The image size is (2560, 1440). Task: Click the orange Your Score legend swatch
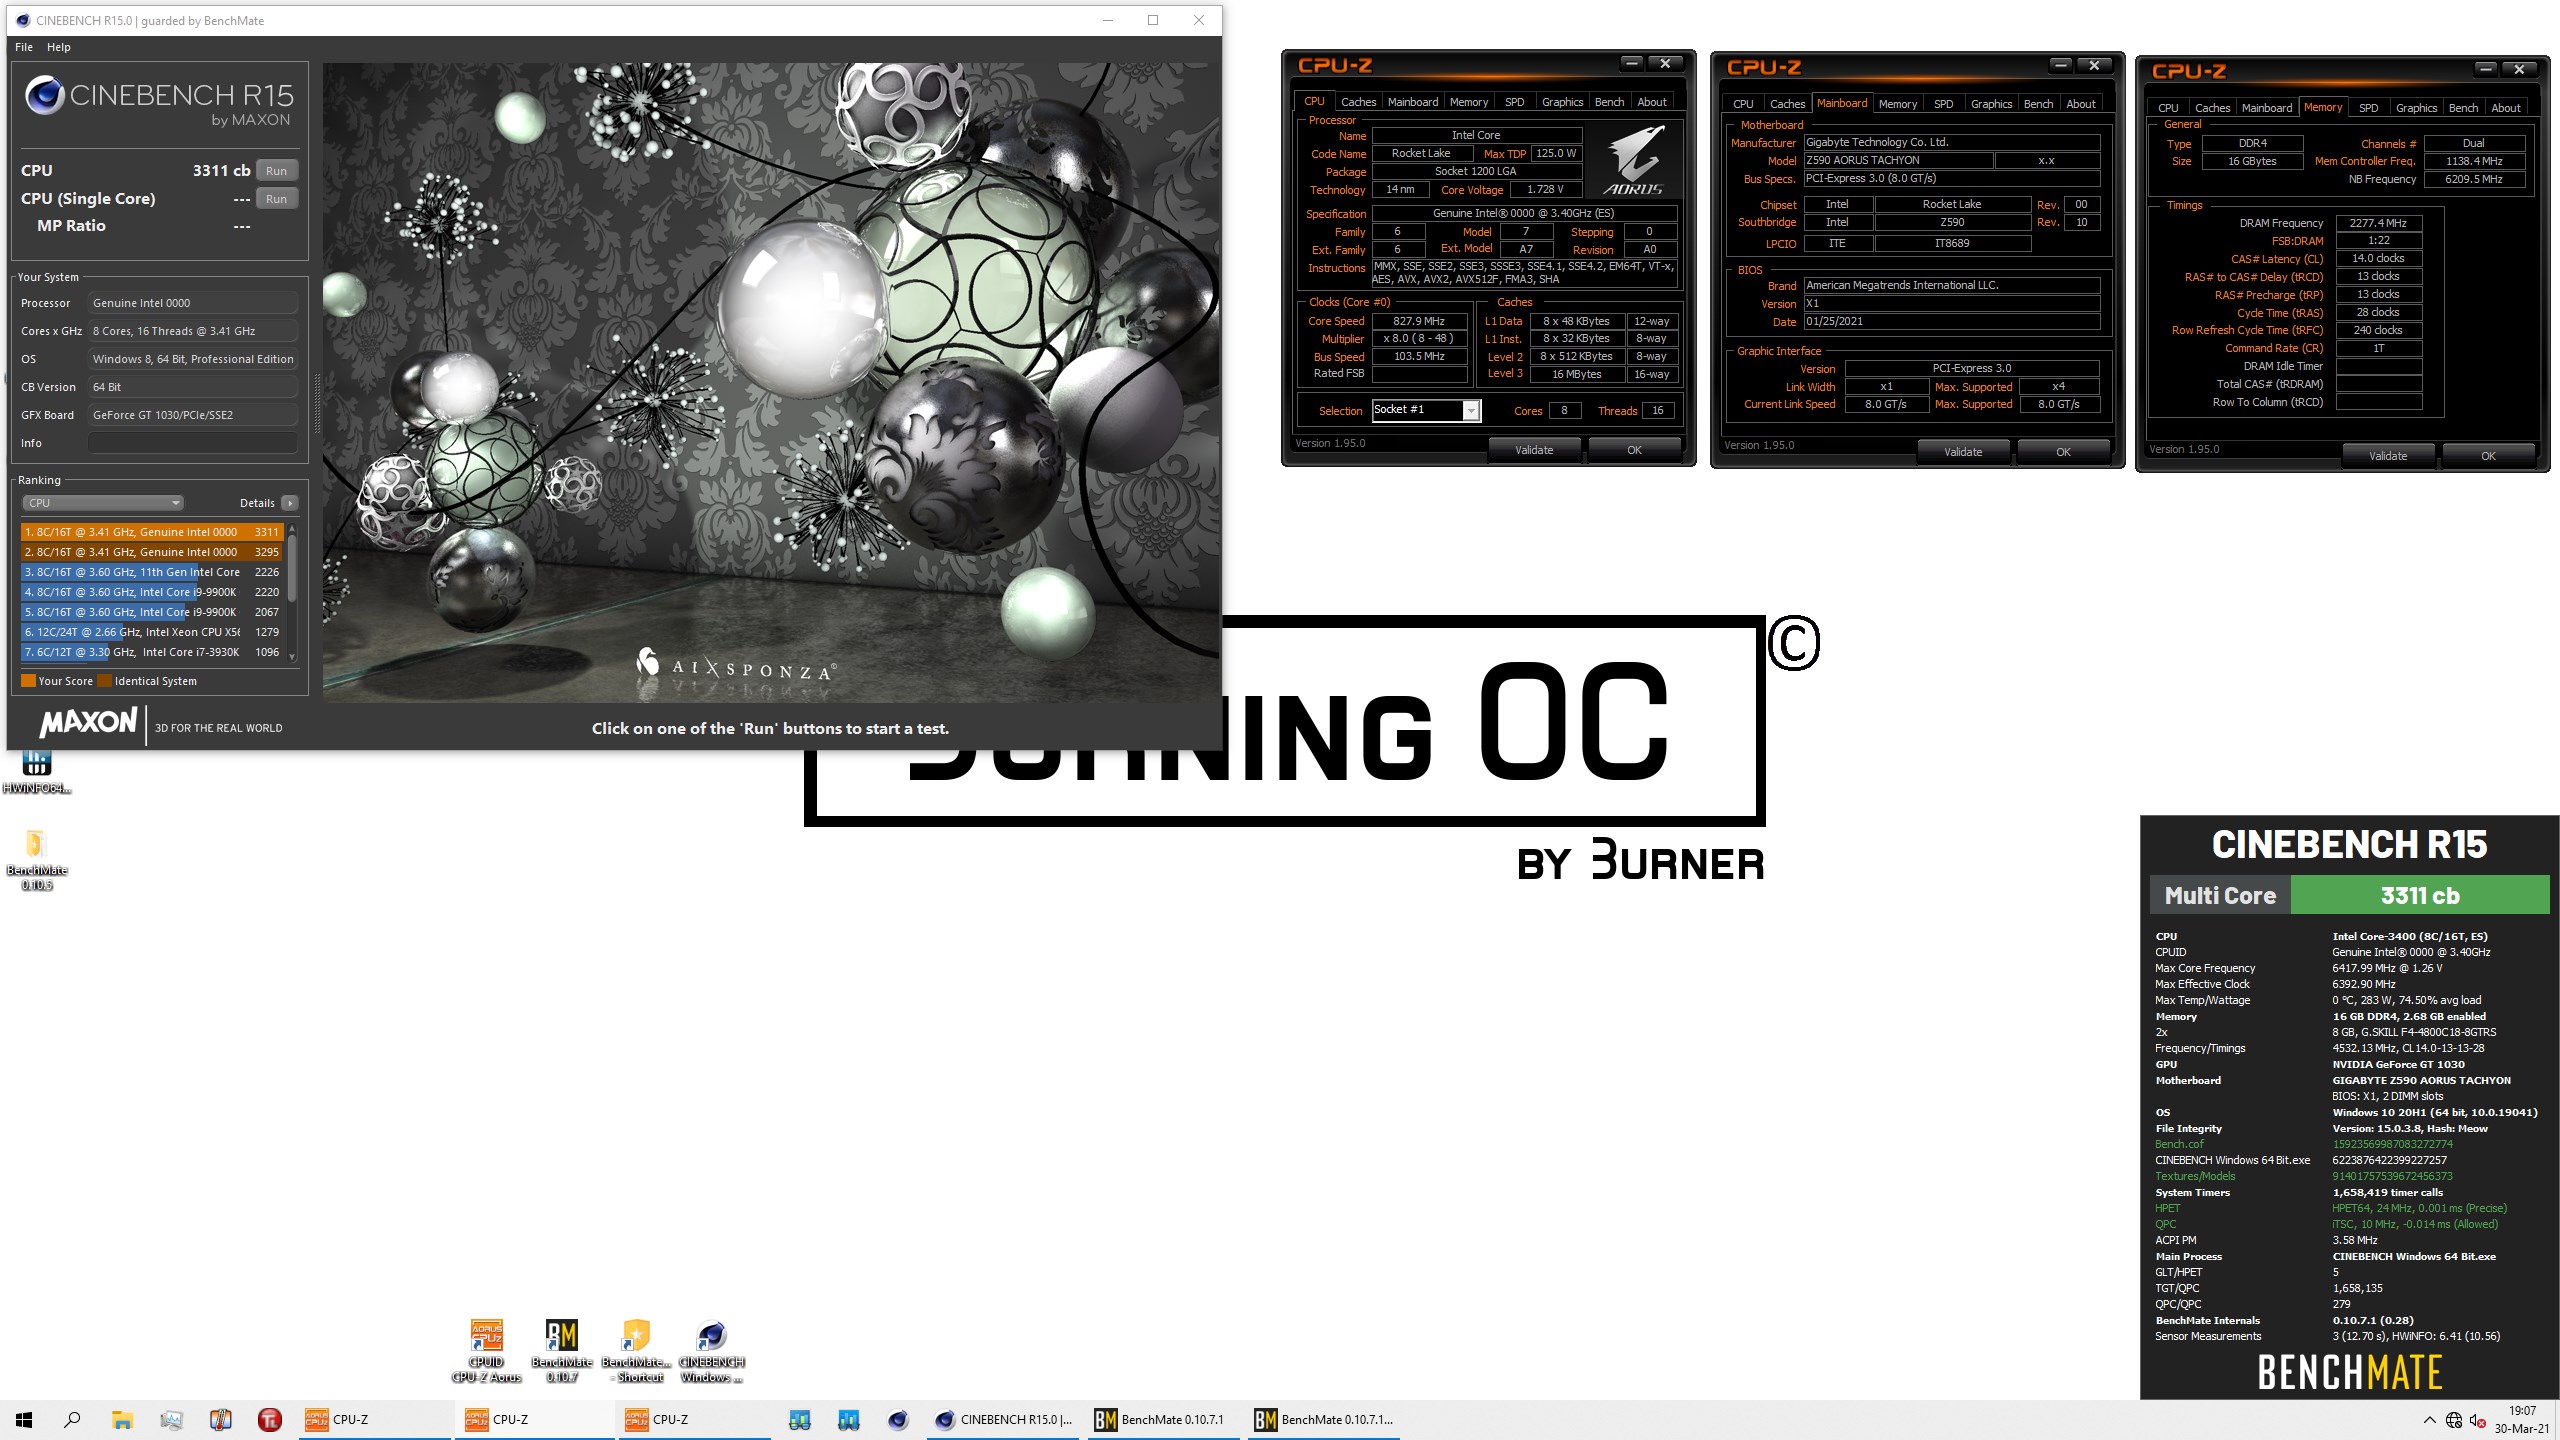pyautogui.click(x=28, y=681)
